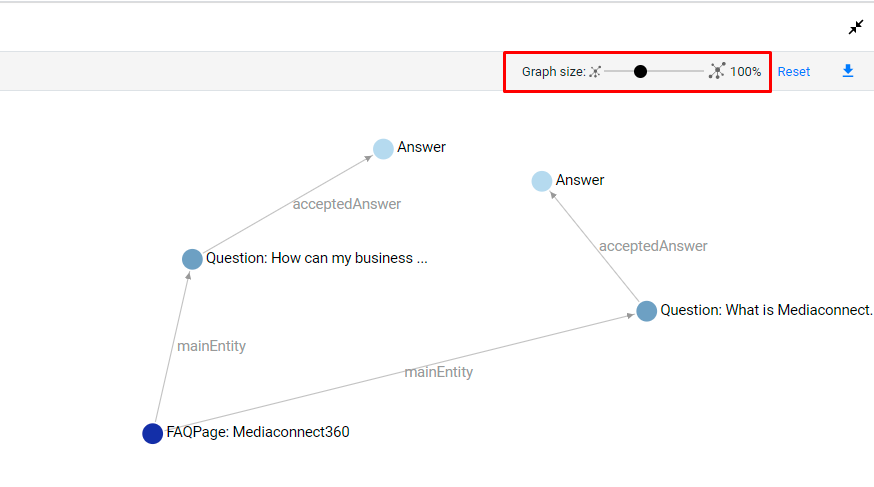Click the 100% graph size value
Image resolution: width=874 pixels, height=487 pixels.
coord(745,71)
